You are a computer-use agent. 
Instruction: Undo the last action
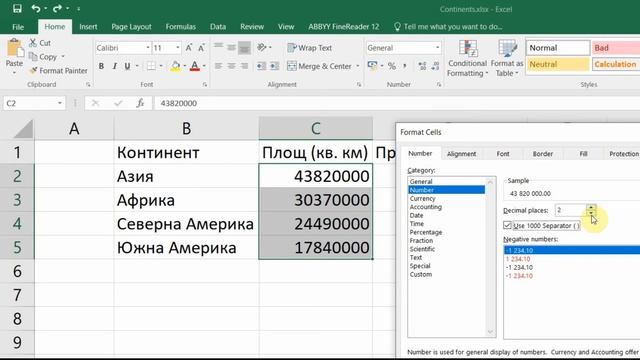[x=36, y=9]
